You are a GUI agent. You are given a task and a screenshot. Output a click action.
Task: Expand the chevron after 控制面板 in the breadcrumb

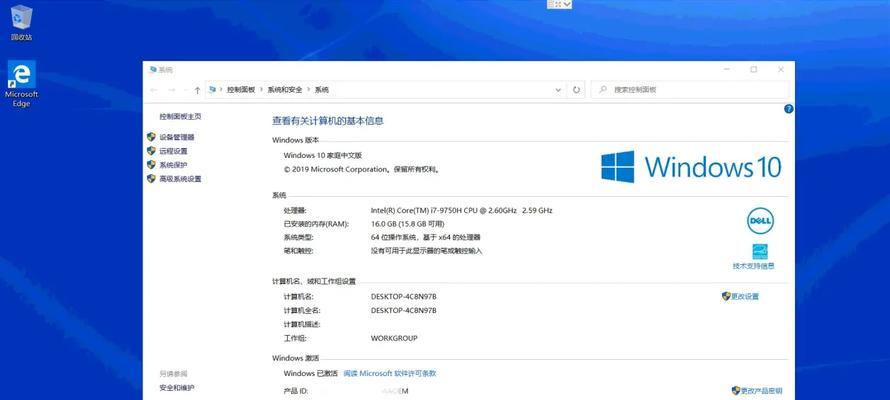(261, 90)
